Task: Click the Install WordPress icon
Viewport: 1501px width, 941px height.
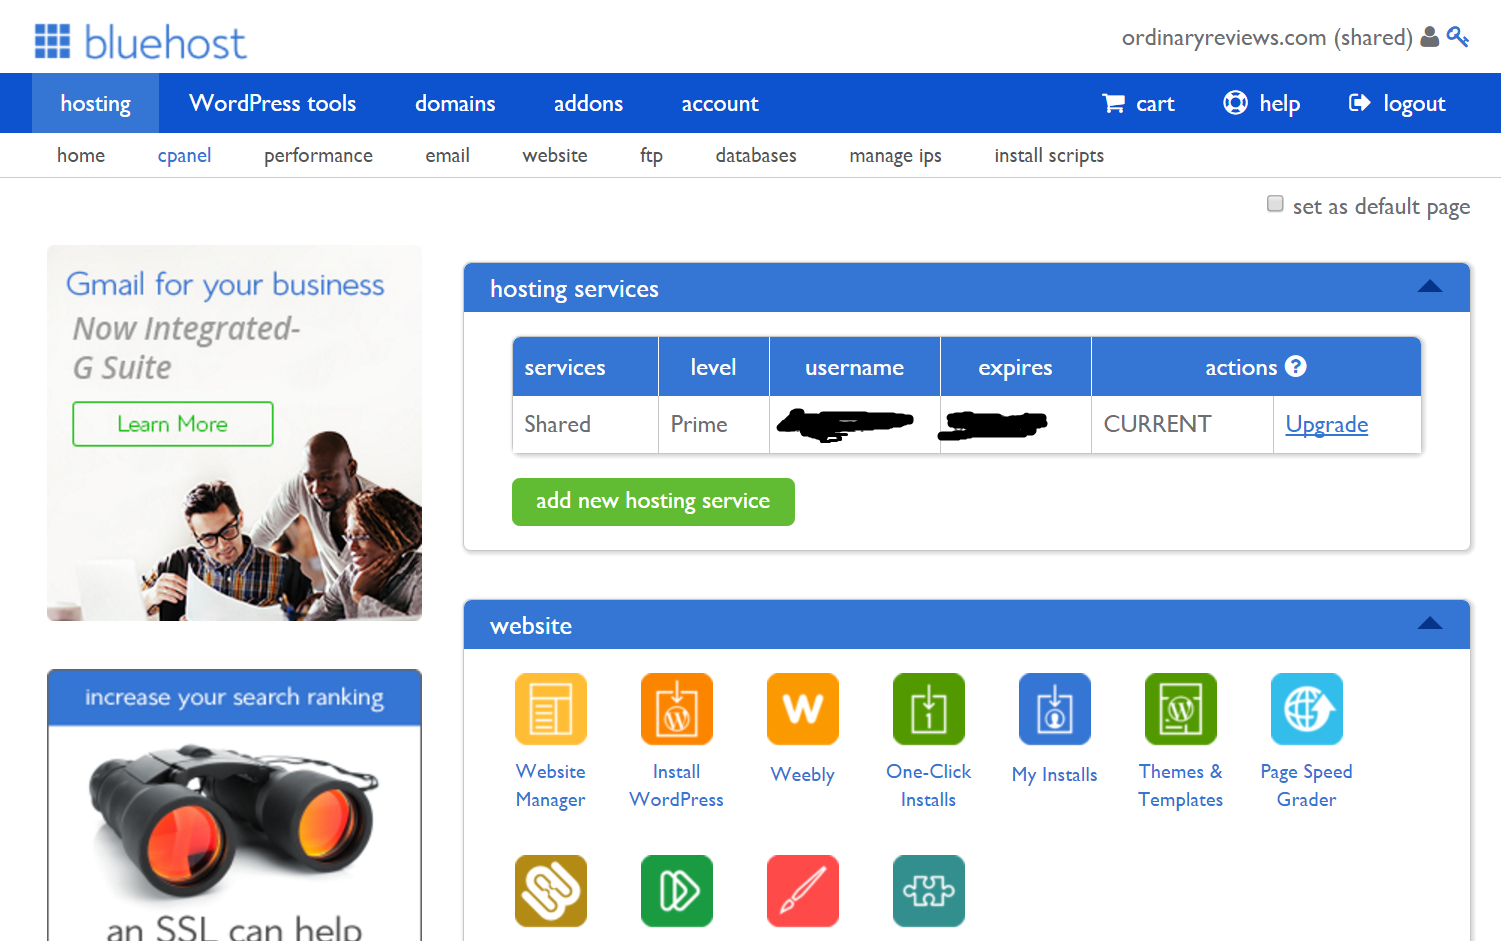Action: 677,709
